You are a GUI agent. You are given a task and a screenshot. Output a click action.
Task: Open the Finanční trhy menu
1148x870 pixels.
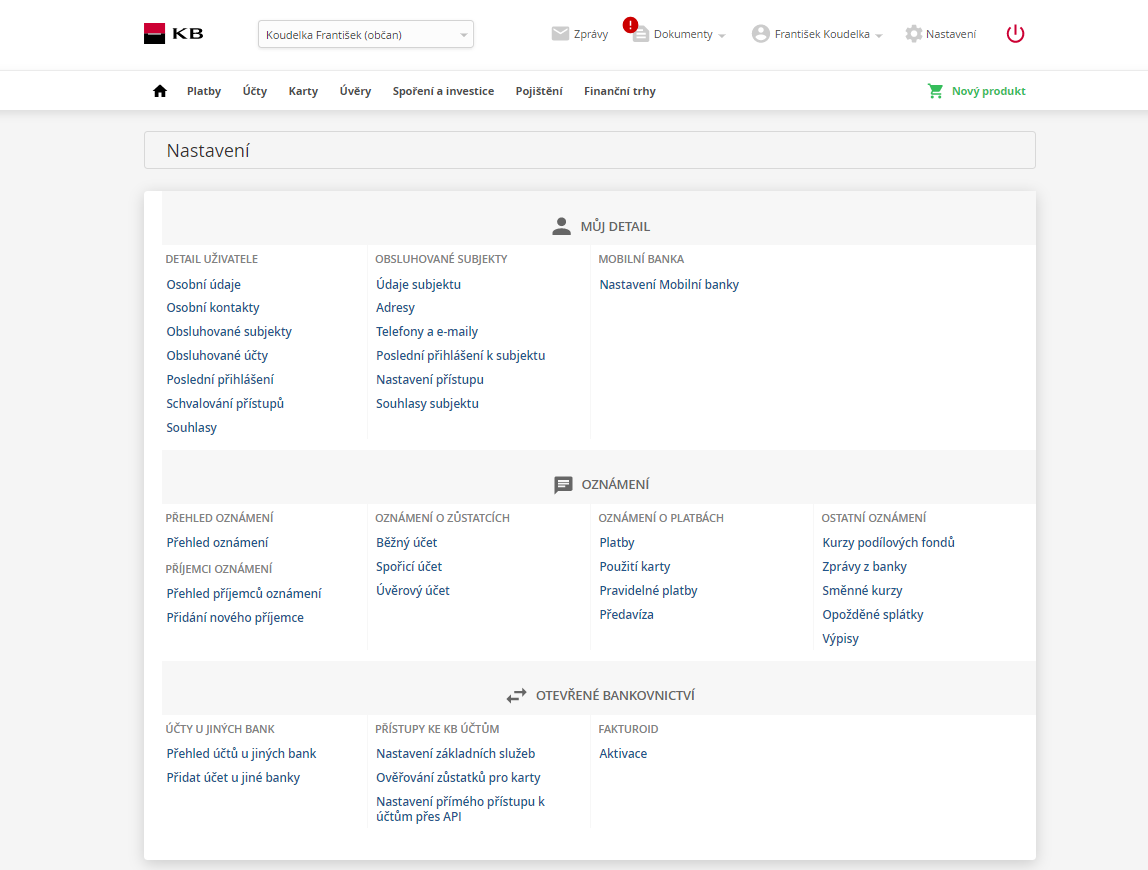pyautogui.click(x=619, y=91)
